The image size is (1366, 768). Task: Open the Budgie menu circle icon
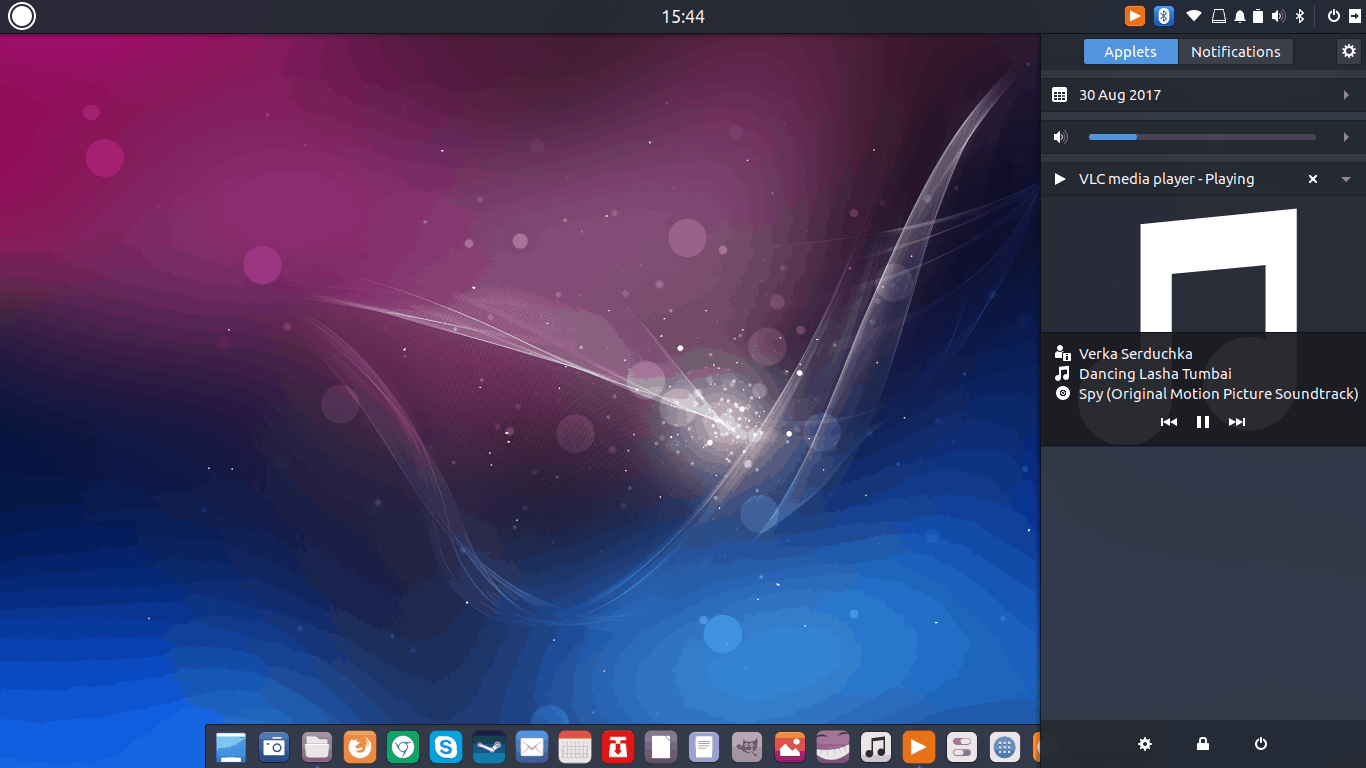point(22,16)
